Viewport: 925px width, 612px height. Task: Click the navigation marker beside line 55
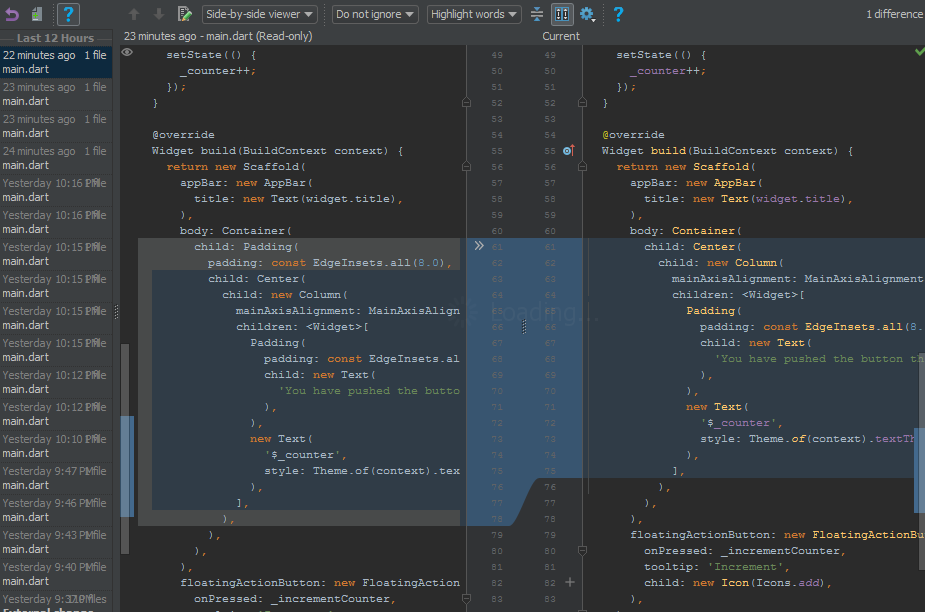(567, 150)
